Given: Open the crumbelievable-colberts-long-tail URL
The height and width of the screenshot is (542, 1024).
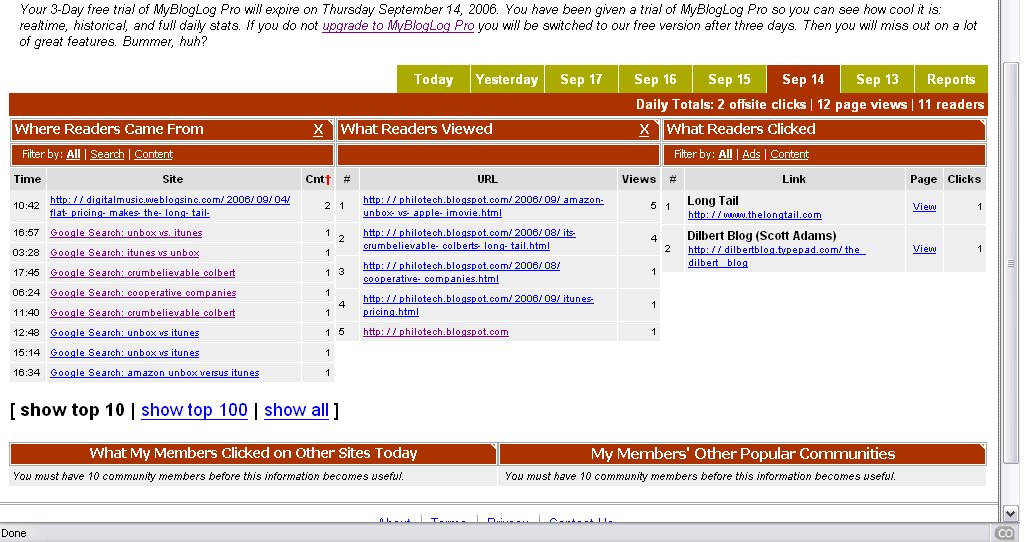Looking at the screenshot, I should point(469,239).
